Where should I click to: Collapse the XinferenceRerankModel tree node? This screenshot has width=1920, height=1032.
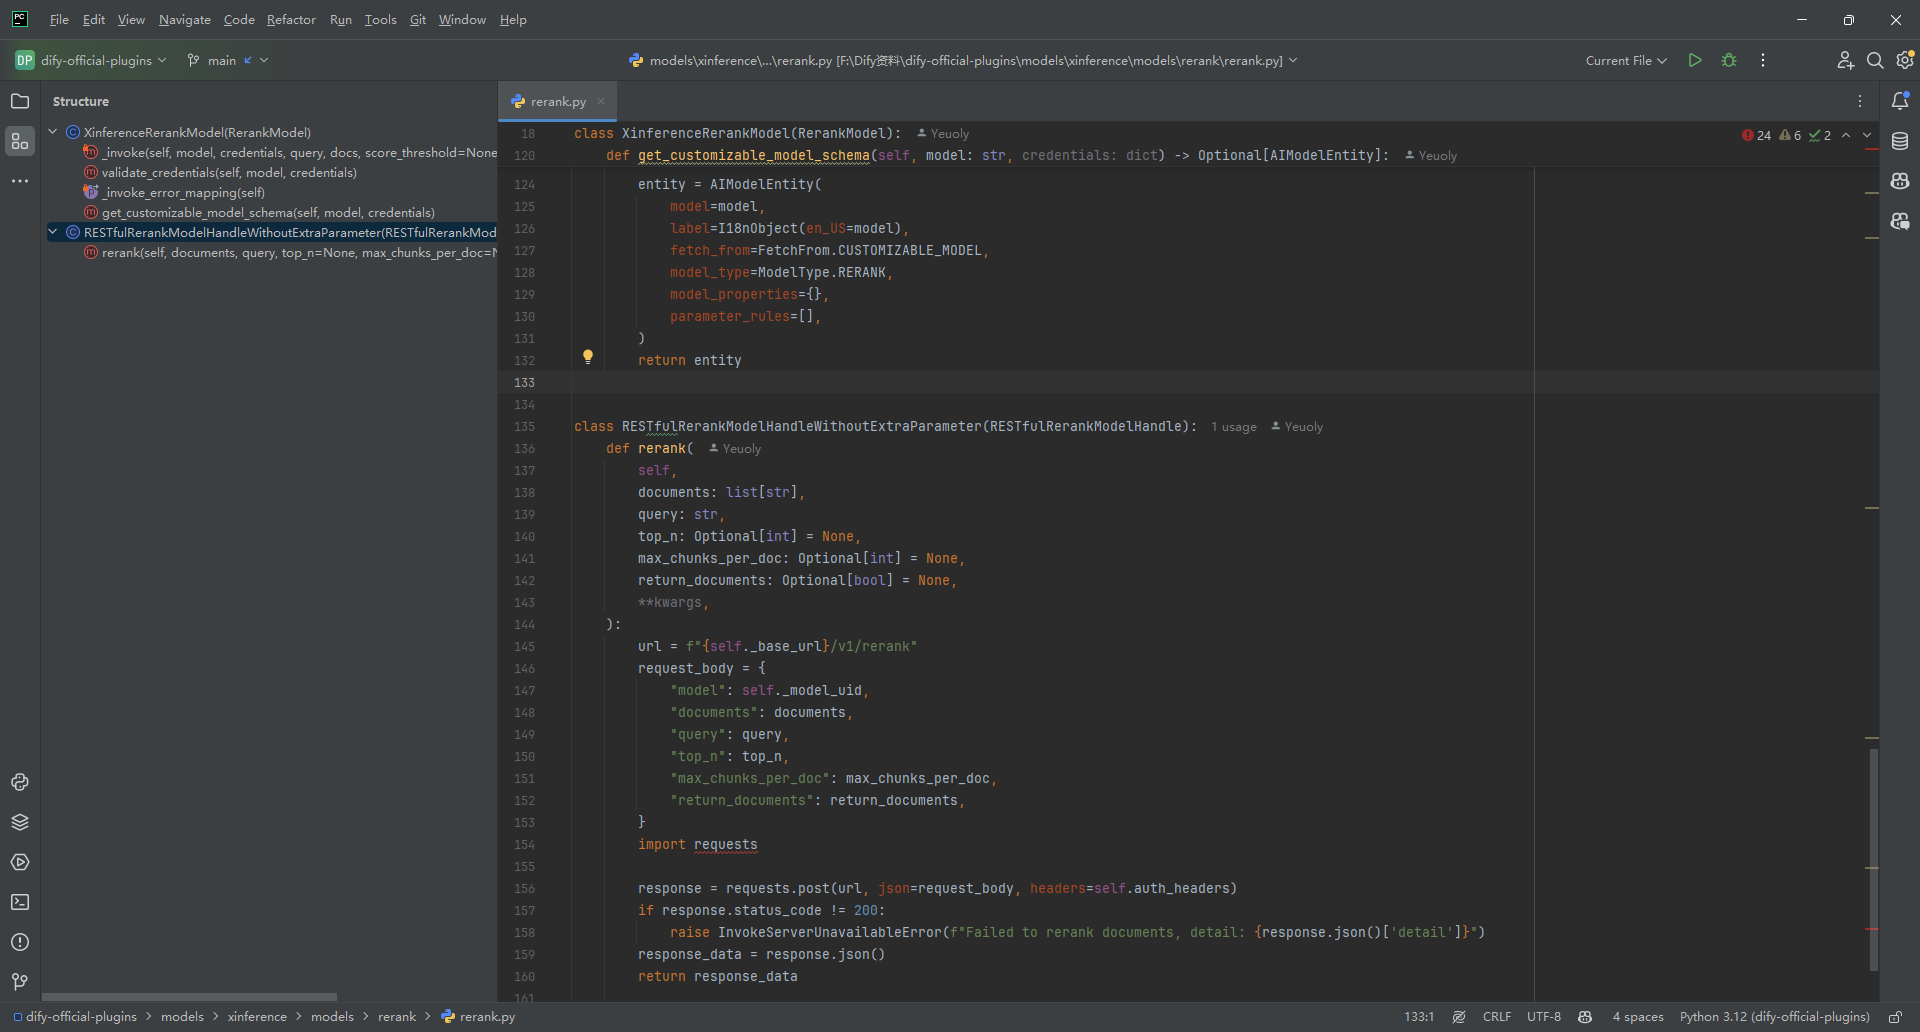click(x=53, y=132)
